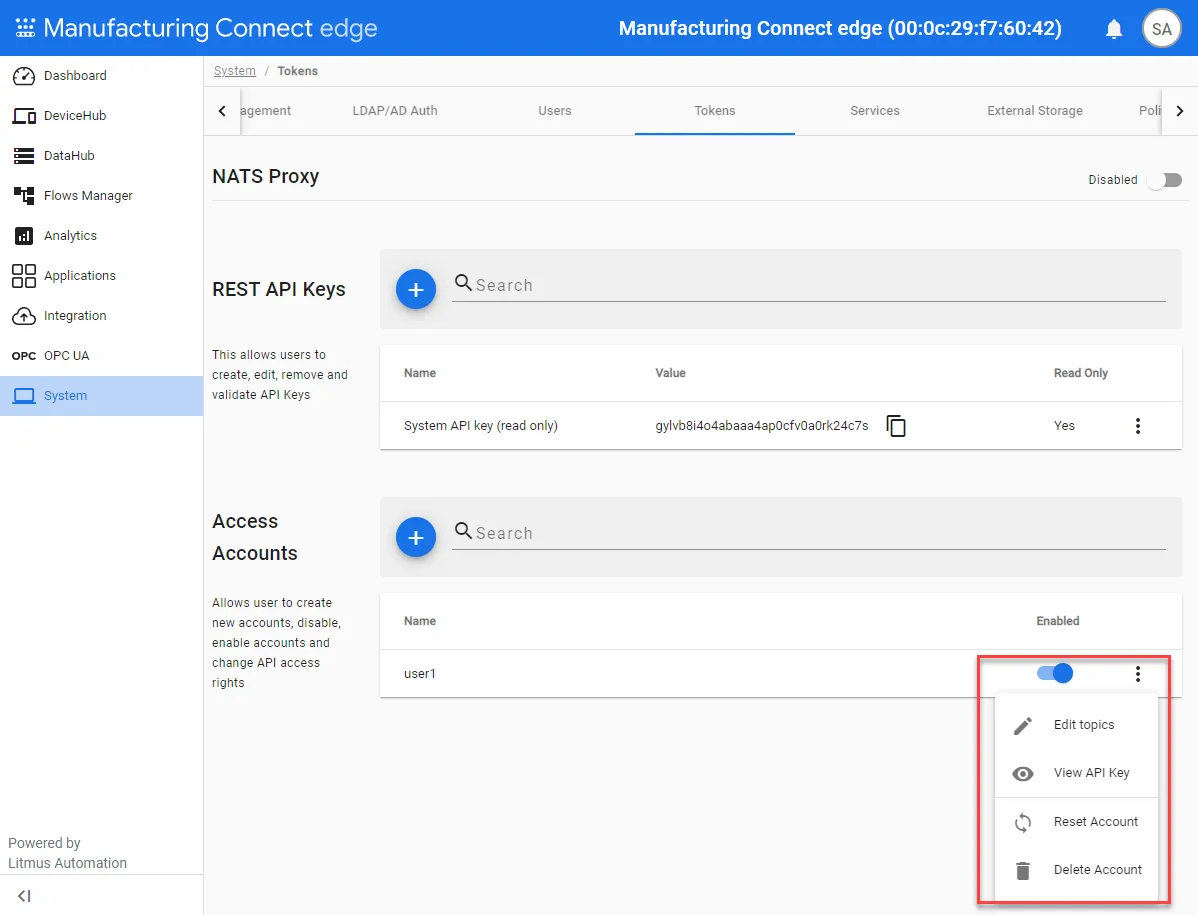
Task: Click the Applications grid icon
Action: tap(24, 276)
